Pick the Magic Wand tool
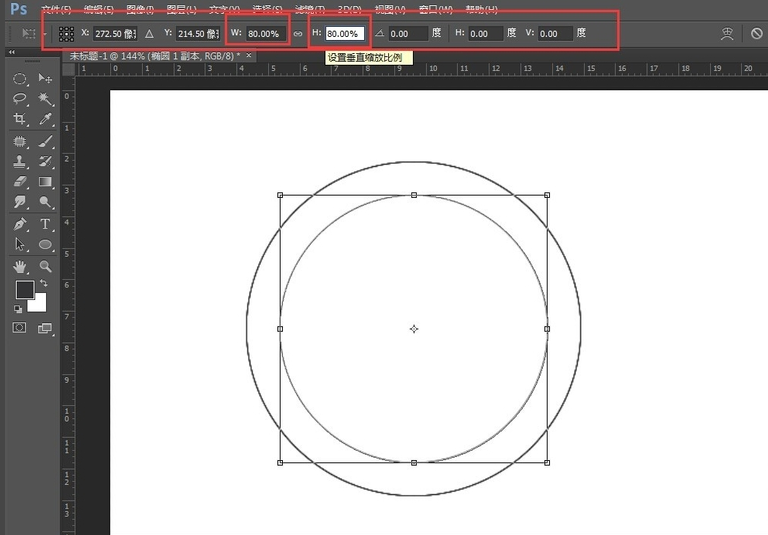 [45, 99]
